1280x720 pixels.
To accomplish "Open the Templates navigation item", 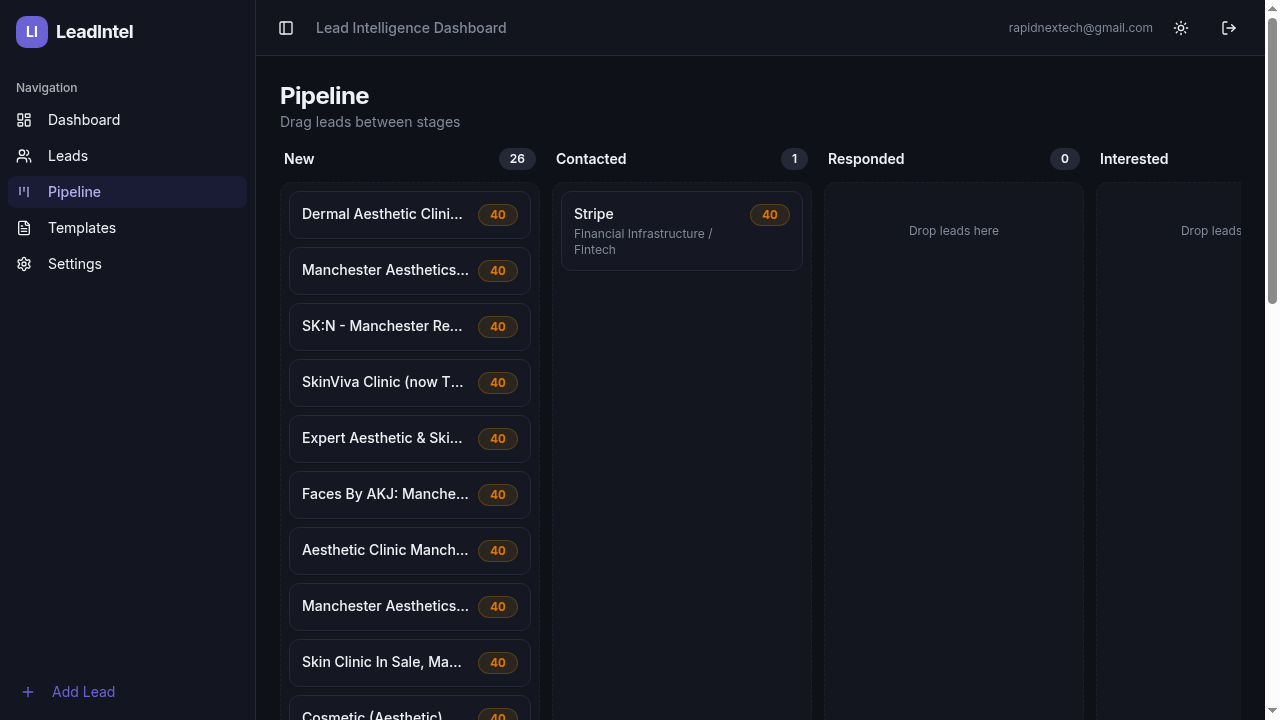I will 127,228.
